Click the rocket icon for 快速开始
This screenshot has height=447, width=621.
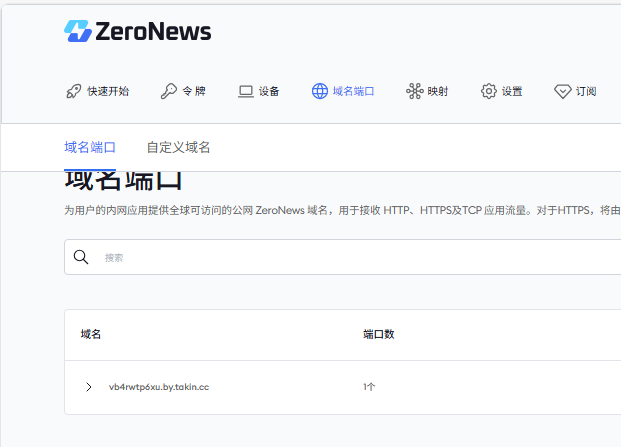click(74, 91)
